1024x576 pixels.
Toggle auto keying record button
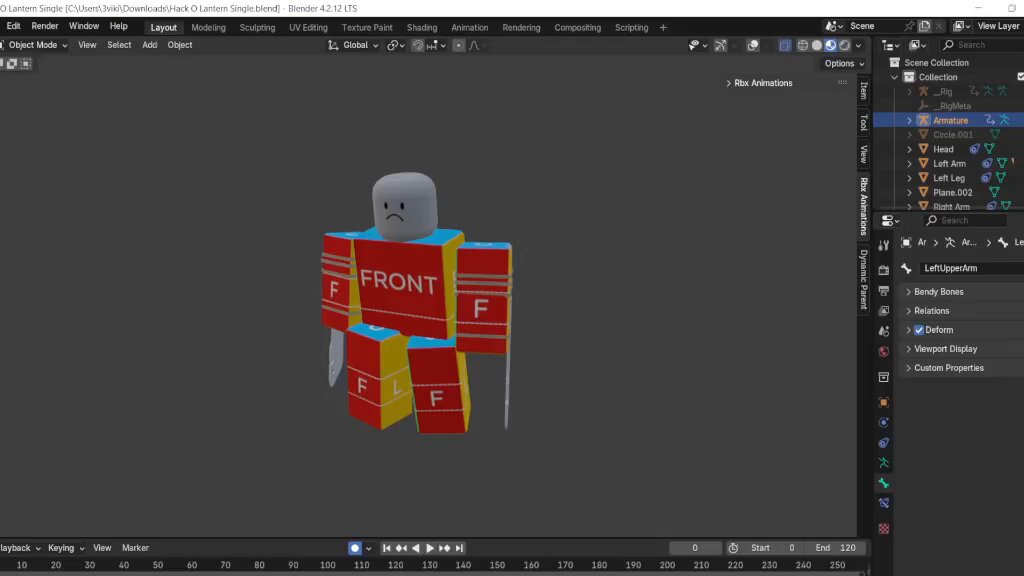pos(355,548)
